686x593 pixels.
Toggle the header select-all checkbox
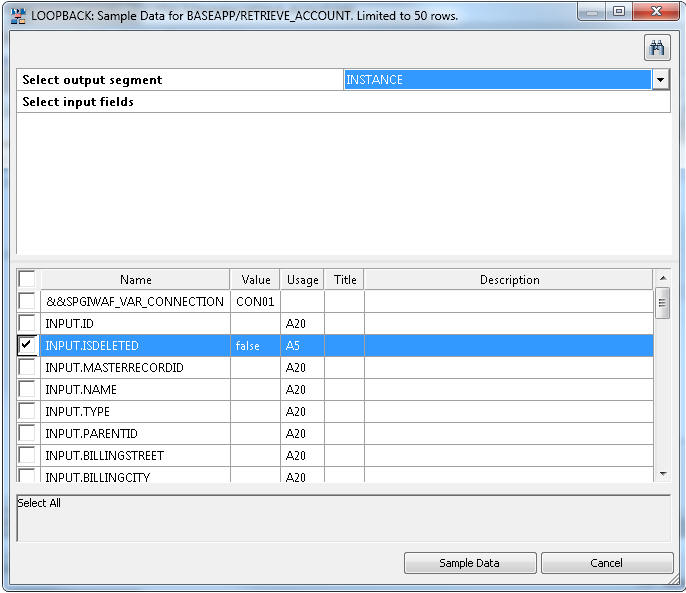(27, 279)
